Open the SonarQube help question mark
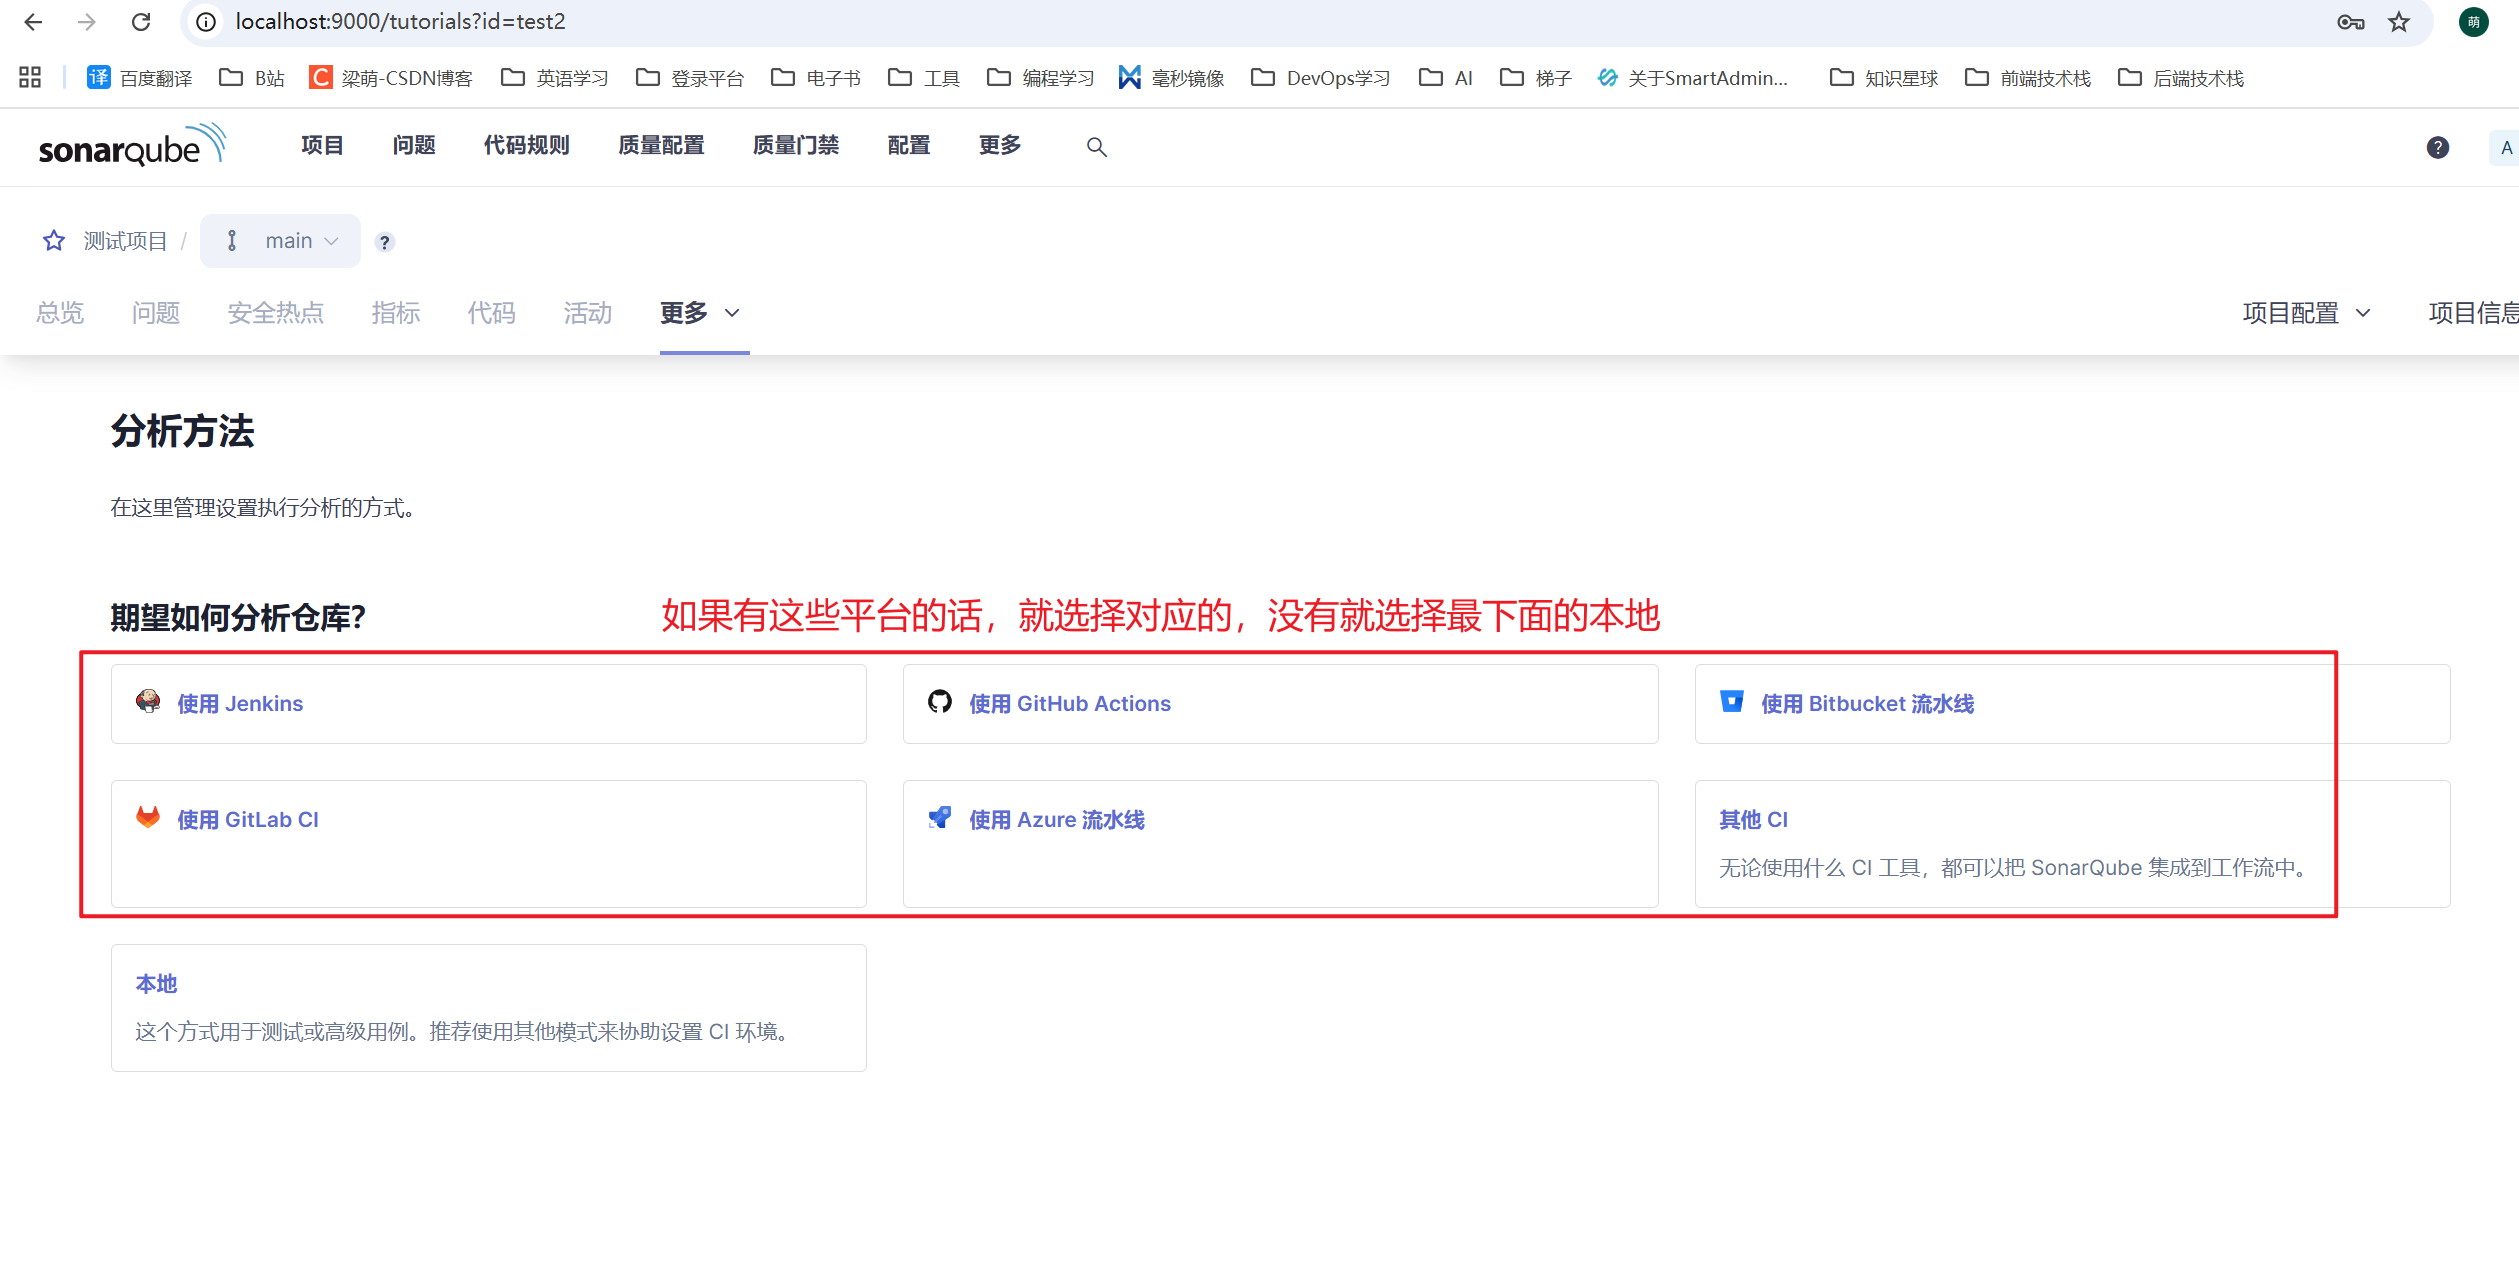Viewport: 2519px width, 1269px height. point(2438,147)
